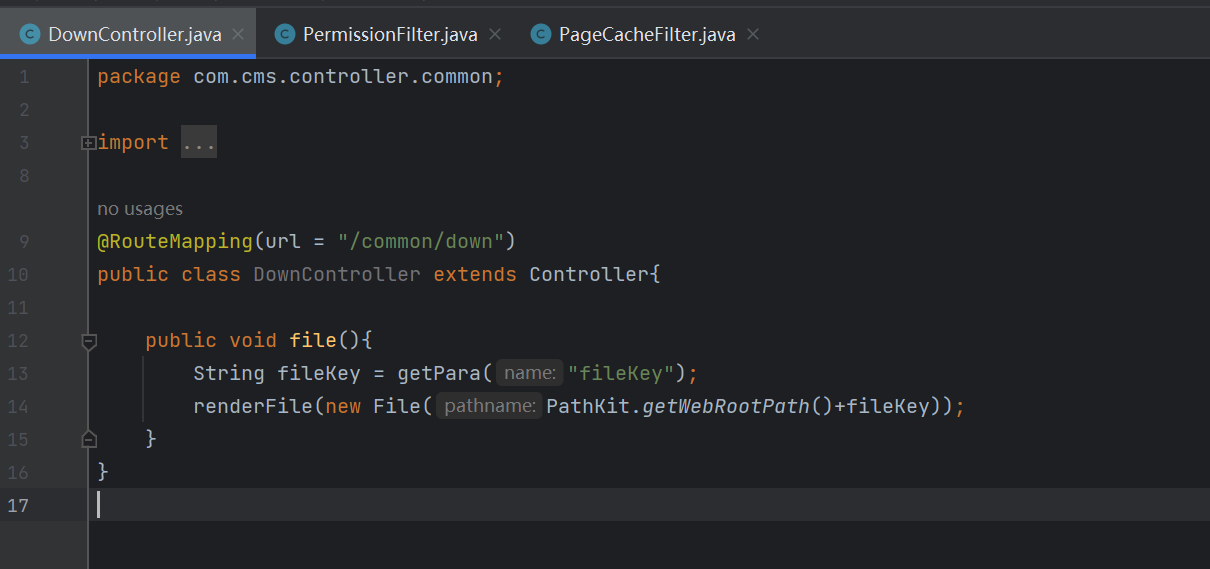Close the DownController.java tab
This screenshot has height=569, width=1210.
[x=238, y=34]
